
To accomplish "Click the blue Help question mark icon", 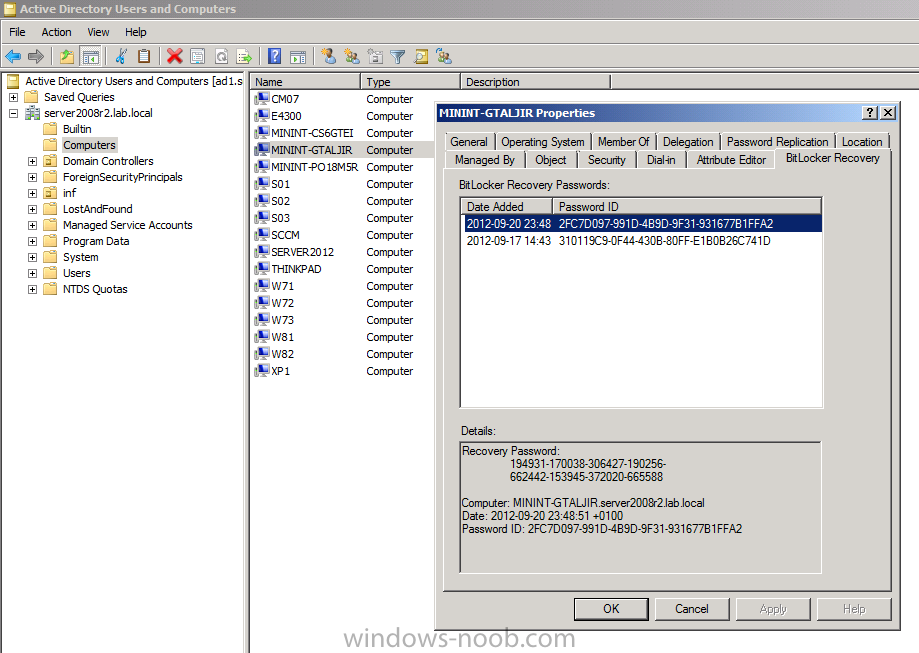I will 274,56.
